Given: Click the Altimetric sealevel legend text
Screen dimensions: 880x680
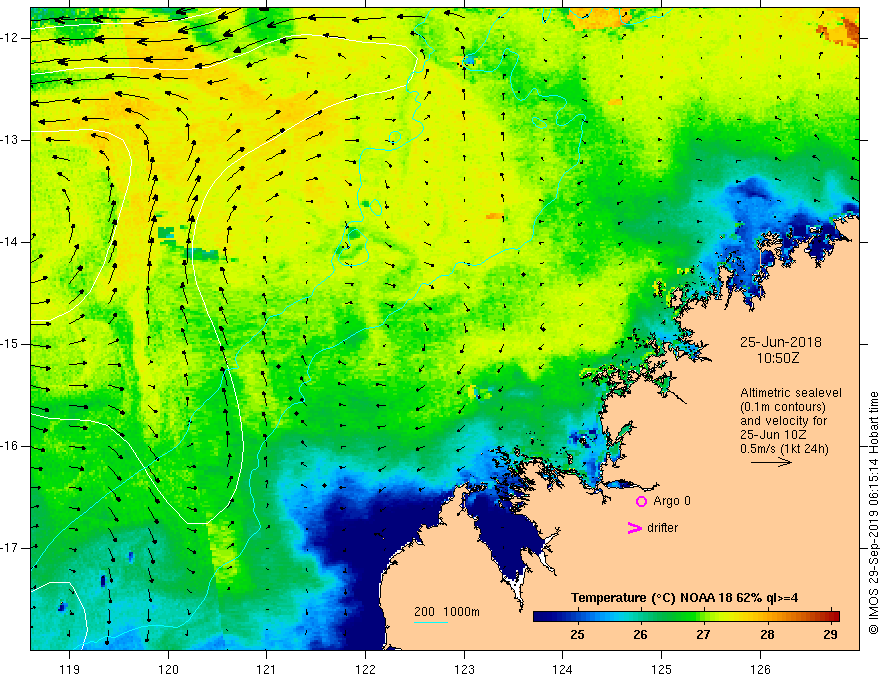Looking at the screenshot, I should [791, 393].
